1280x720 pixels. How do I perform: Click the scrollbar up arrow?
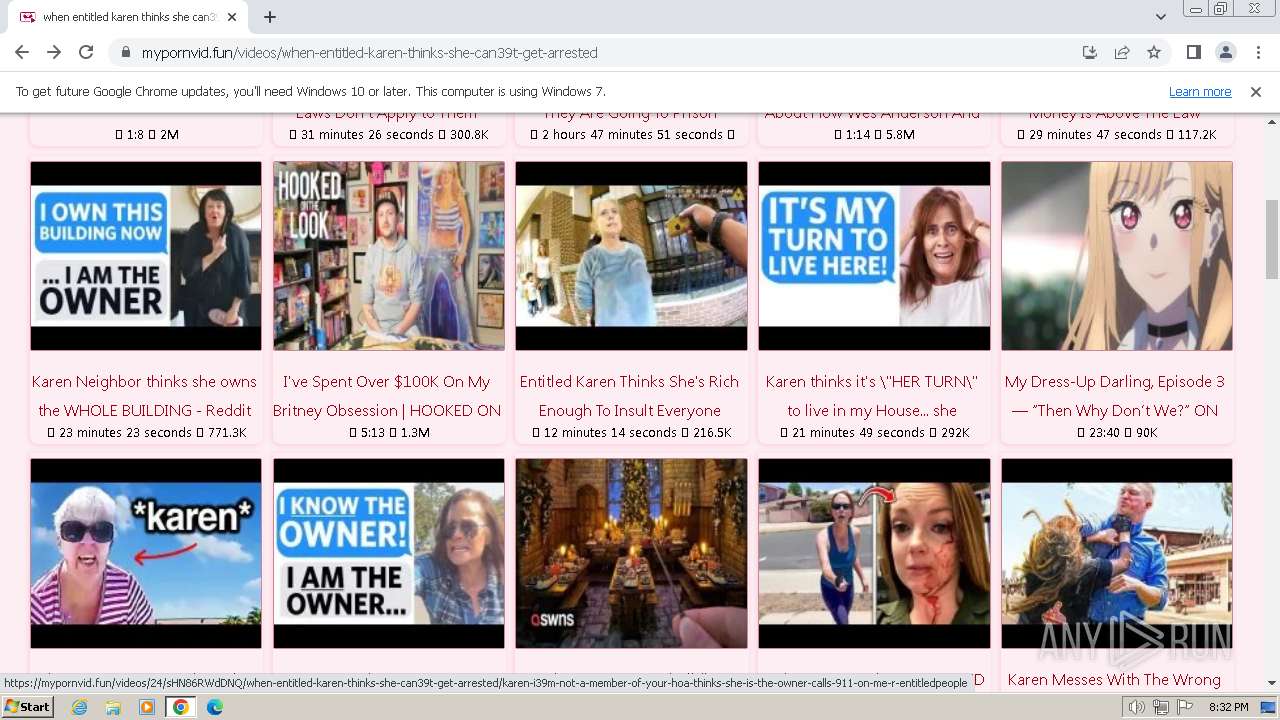tap(1271, 120)
